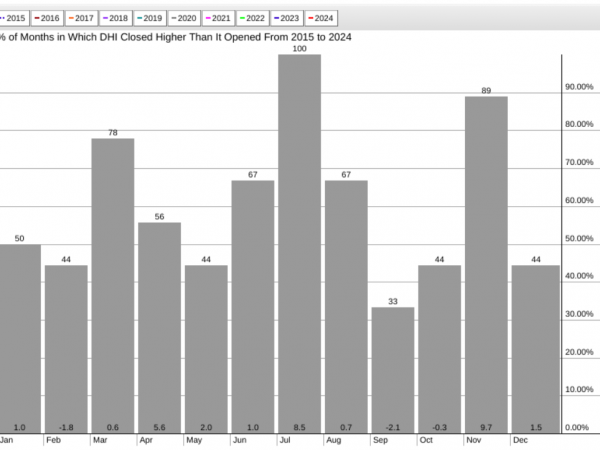This screenshot has width=600, height=450.
Task: Click the 0.7 value in August bar
Action: pos(346,427)
